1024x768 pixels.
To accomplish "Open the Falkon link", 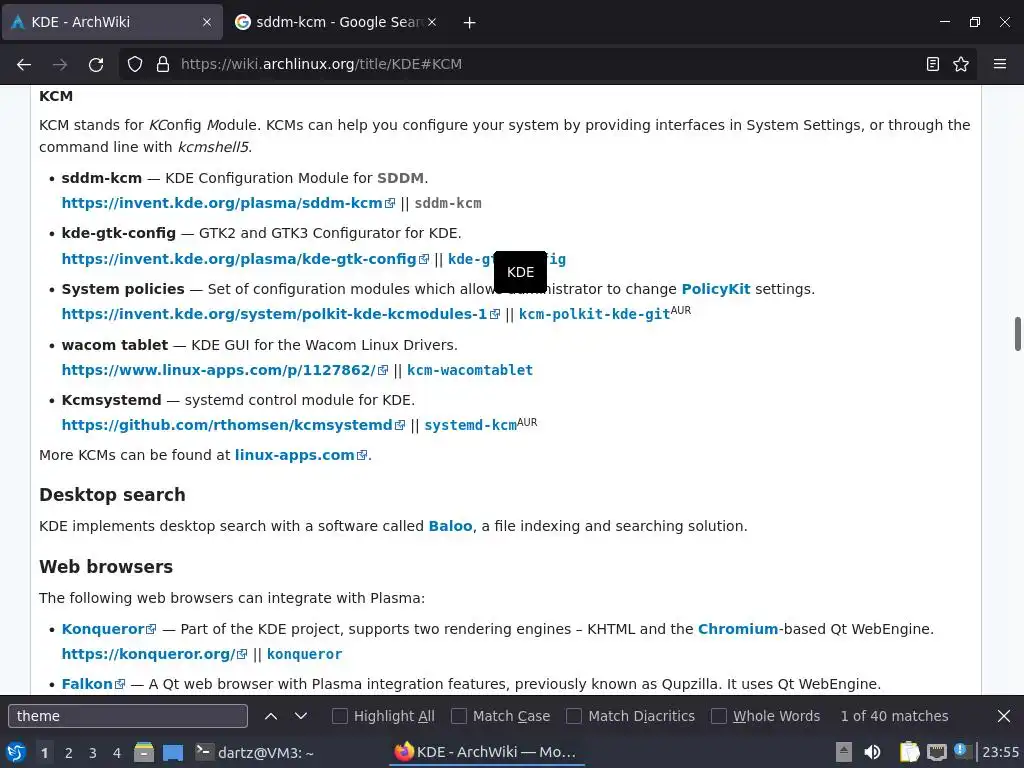I will tap(93, 684).
